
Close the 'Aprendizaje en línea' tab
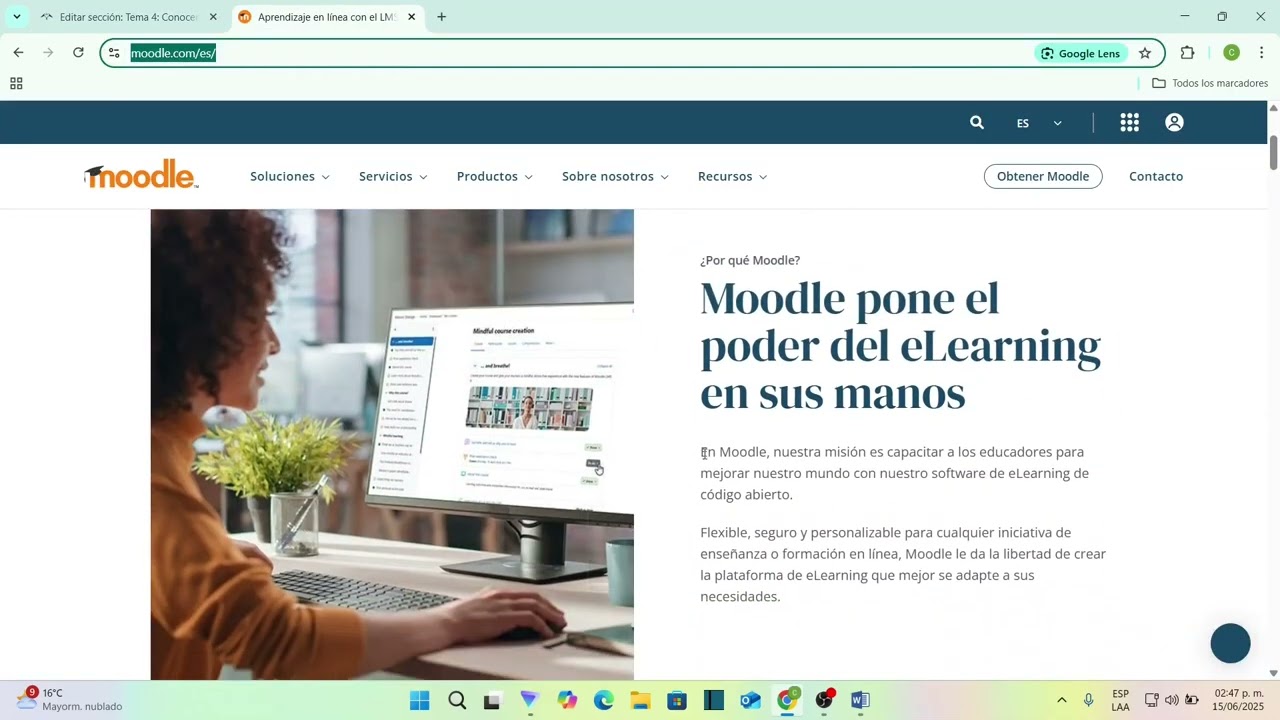click(411, 17)
